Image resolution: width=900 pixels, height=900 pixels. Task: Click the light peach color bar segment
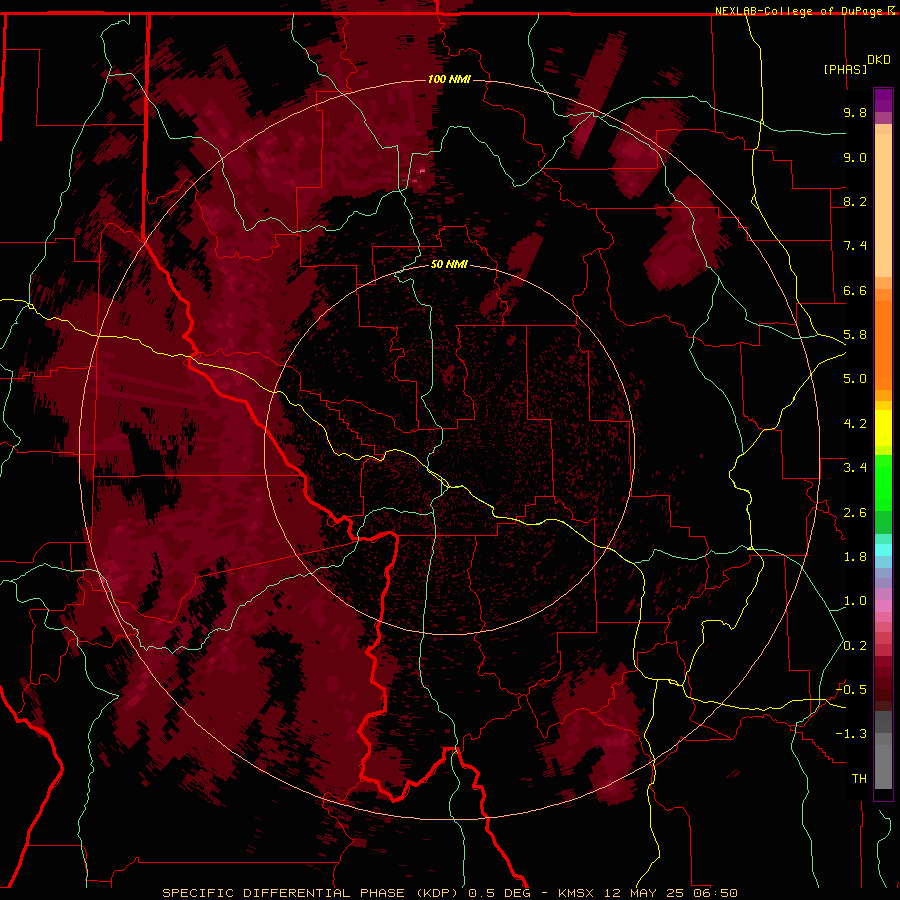coord(883,207)
